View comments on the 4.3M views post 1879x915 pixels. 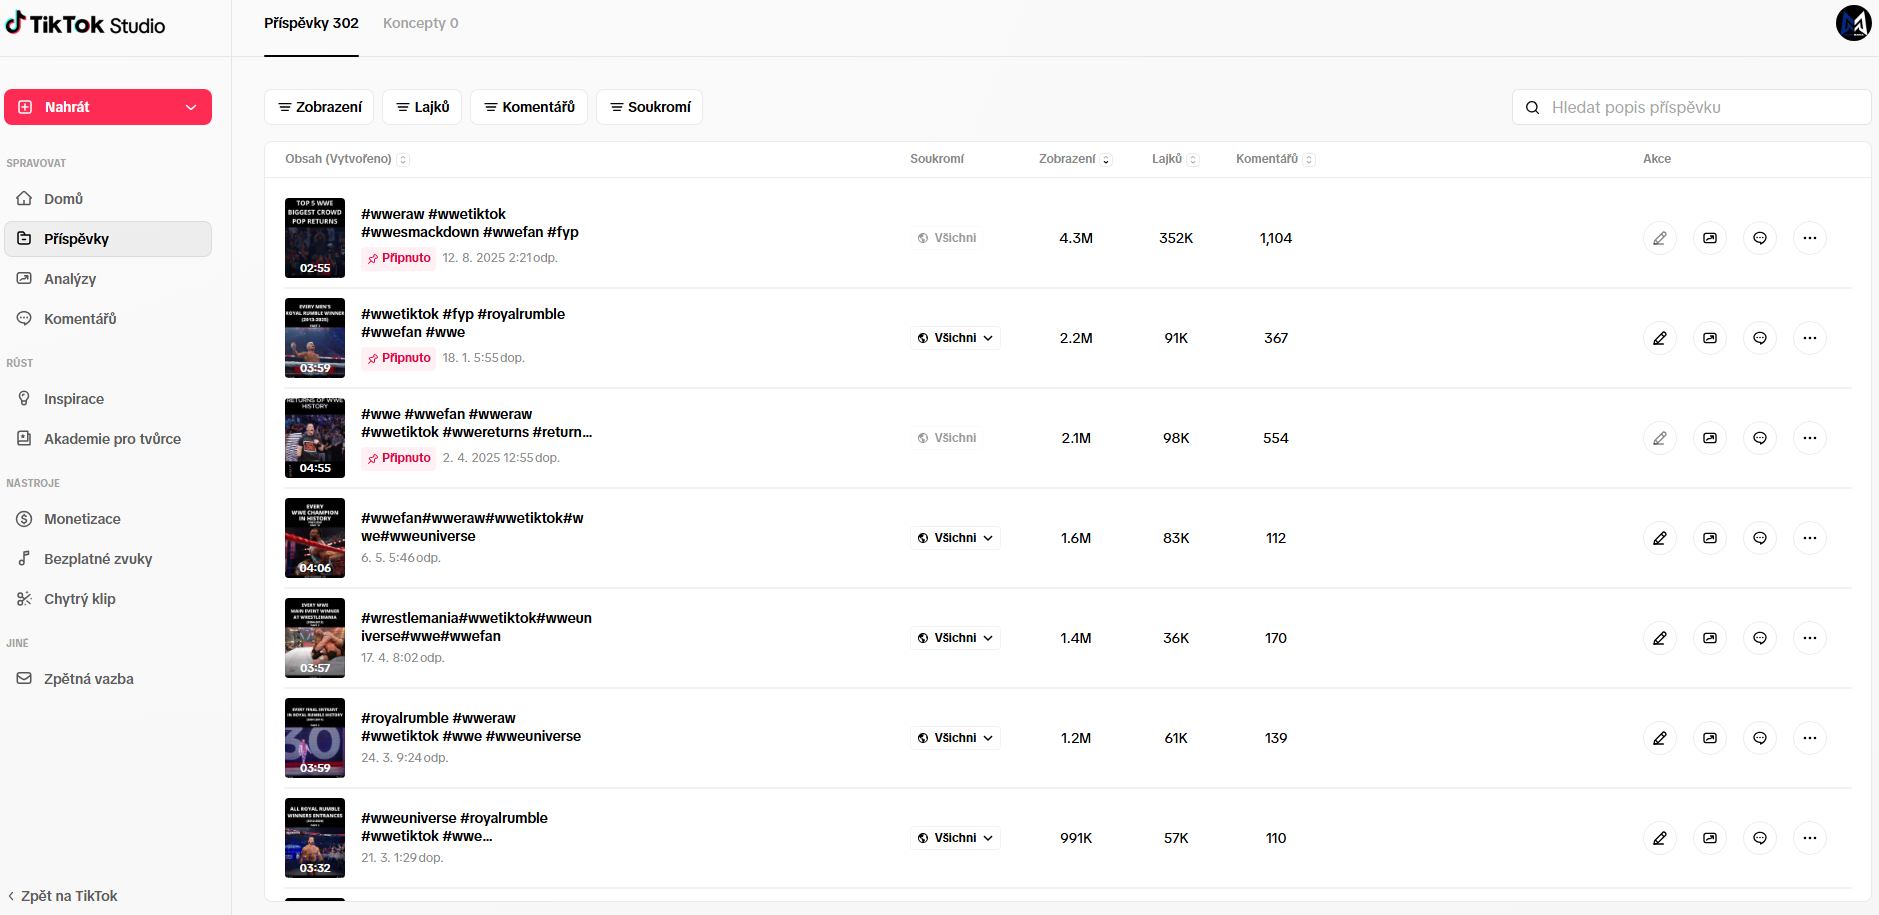(x=1760, y=238)
